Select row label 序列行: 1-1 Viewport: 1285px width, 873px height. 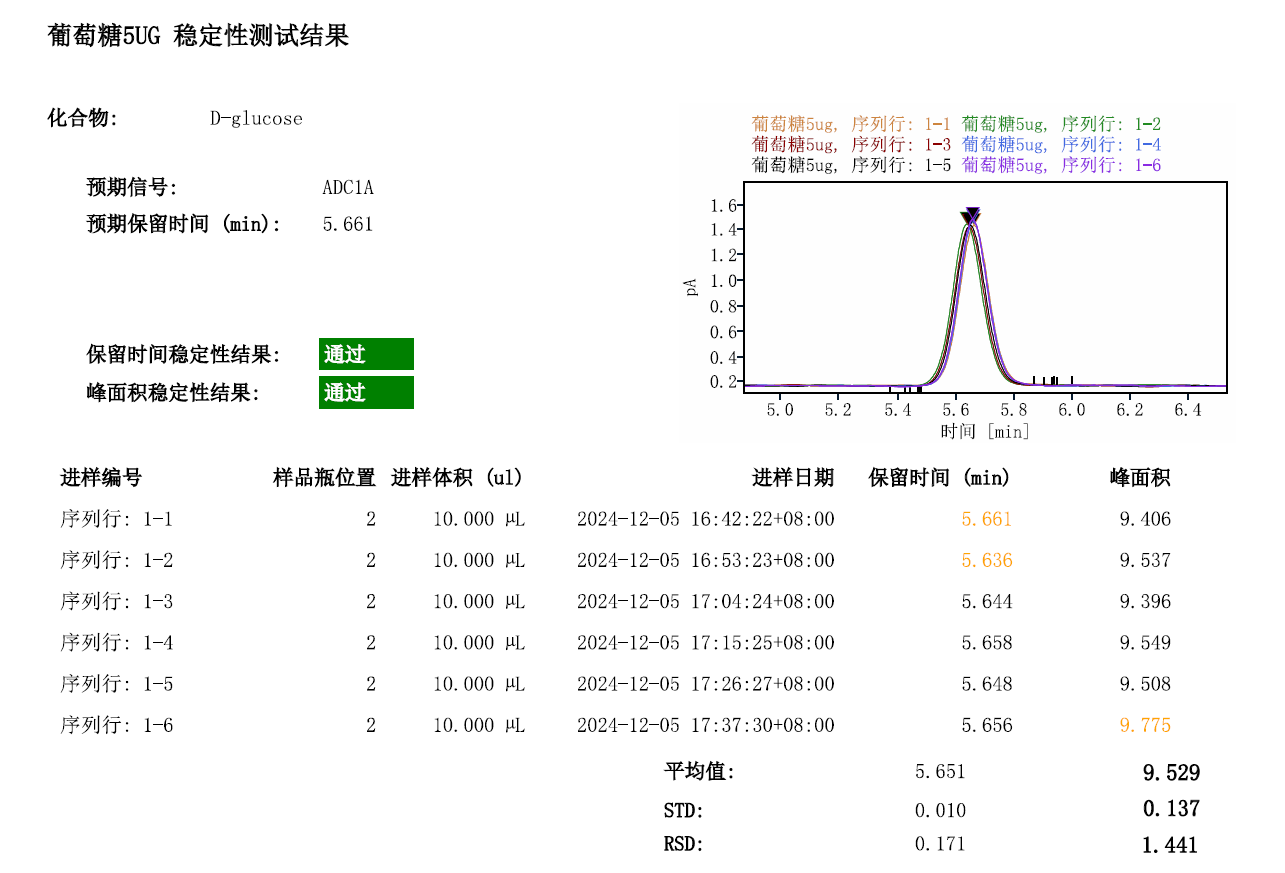point(117,520)
